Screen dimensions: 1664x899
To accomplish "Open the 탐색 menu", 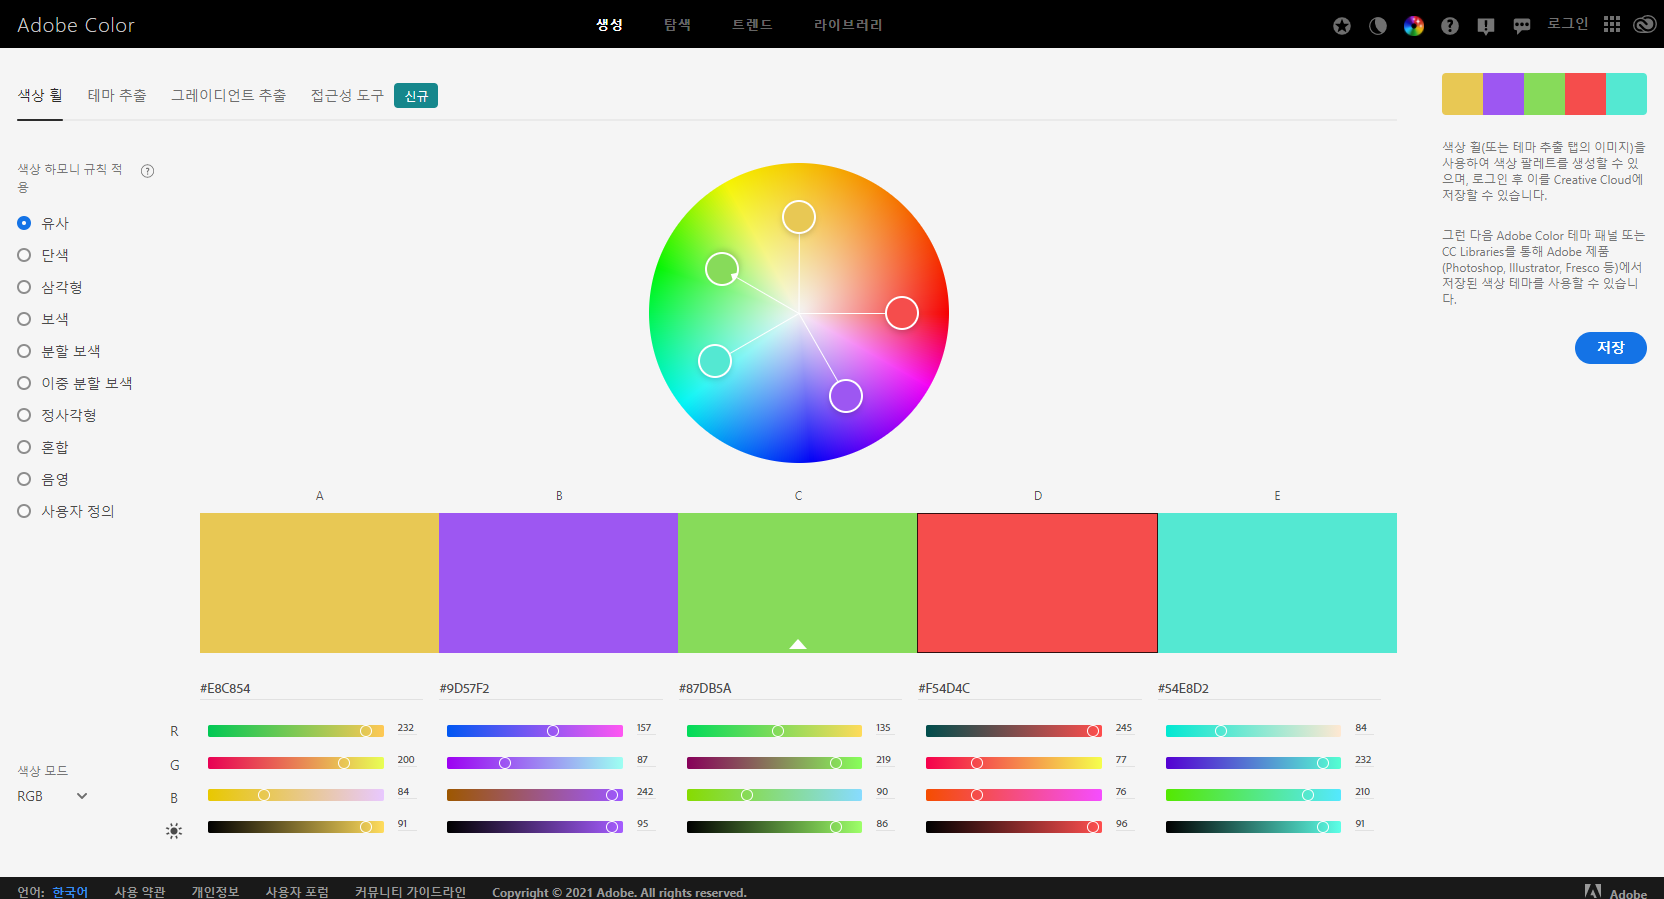I will point(678,24).
